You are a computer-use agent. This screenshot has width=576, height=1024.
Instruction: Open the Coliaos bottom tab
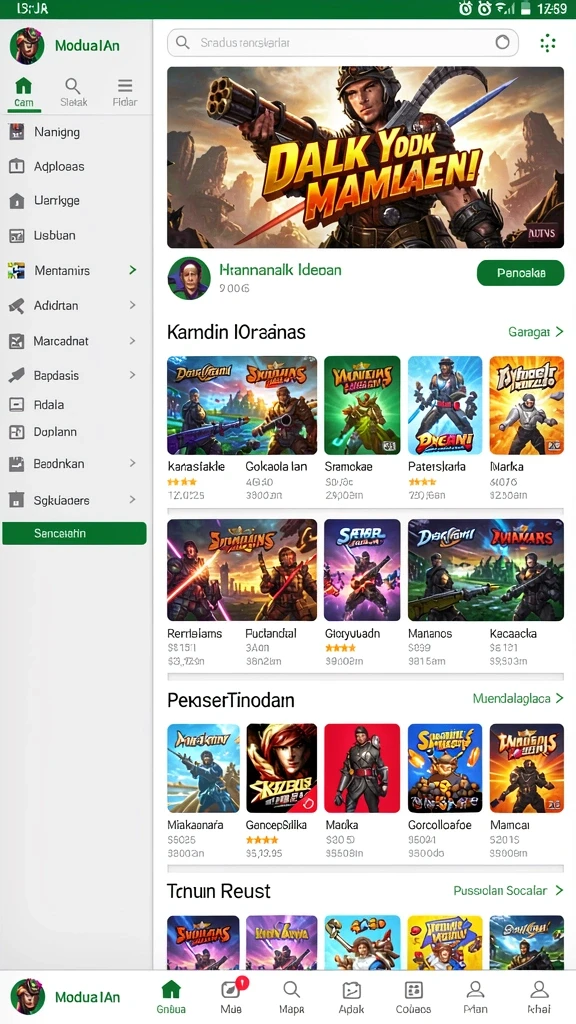point(413,997)
